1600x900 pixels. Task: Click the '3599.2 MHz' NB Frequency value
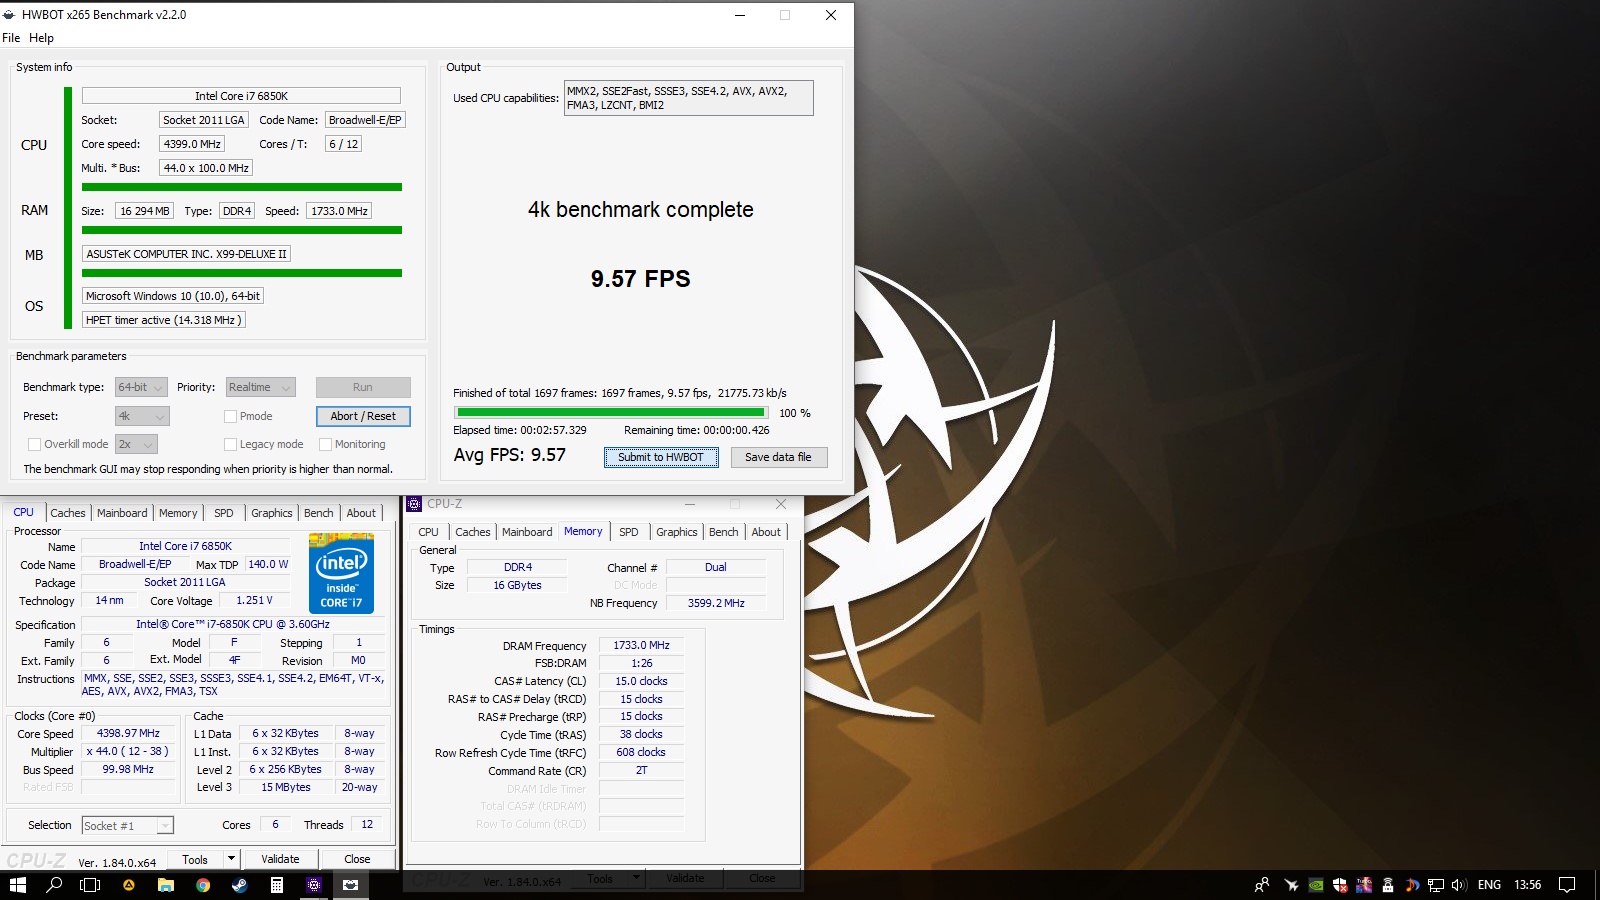pyautogui.click(x=716, y=603)
